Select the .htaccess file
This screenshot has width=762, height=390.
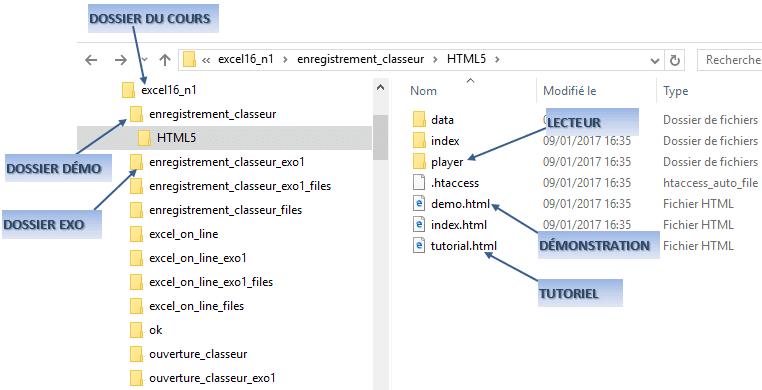pos(455,183)
